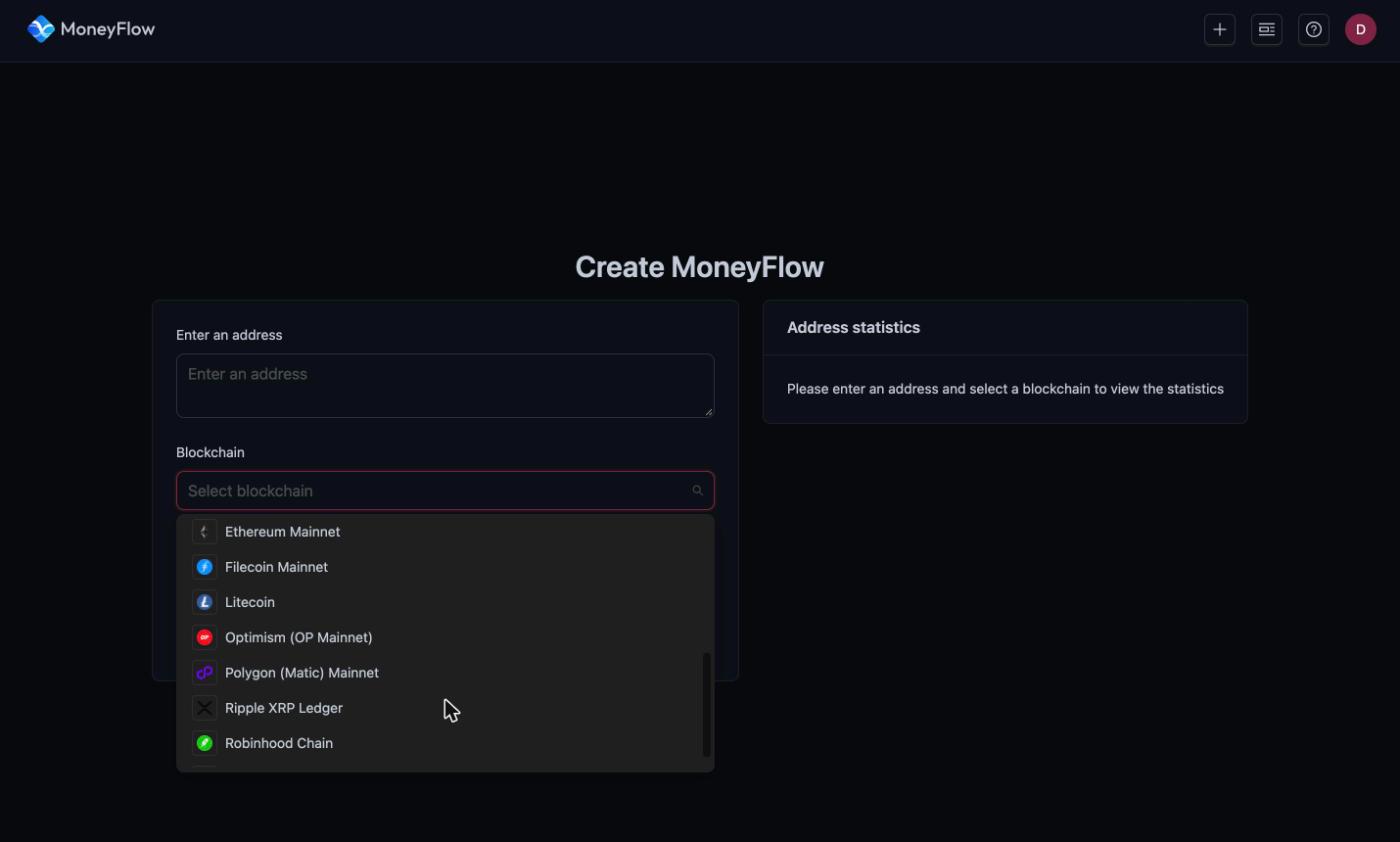Click the 'Enter an address' label
1400x842 pixels.
point(229,335)
